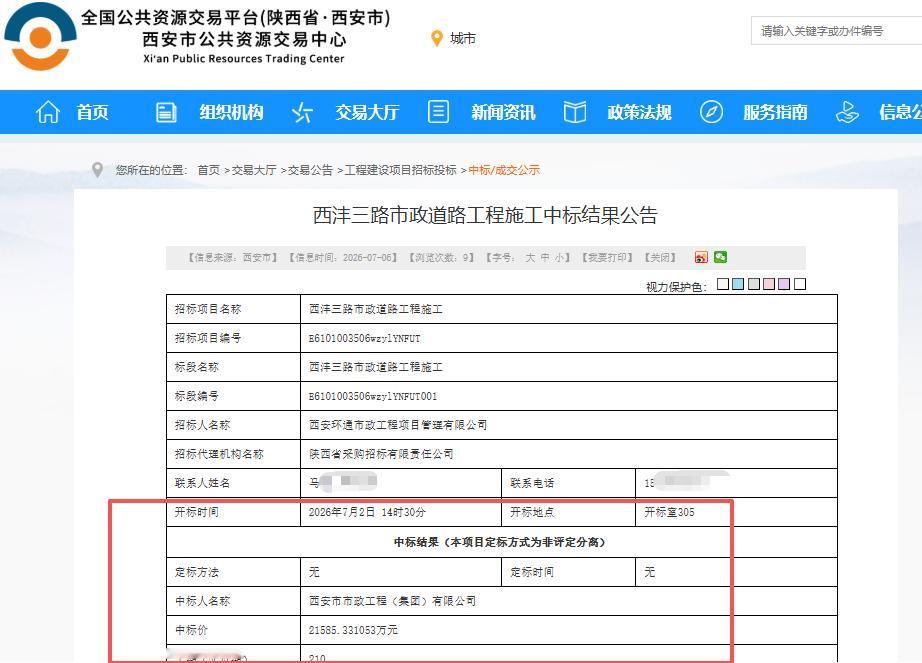922x663 pixels.
Task: Pick the white eye-protection color swatch
Action: (800, 284)
